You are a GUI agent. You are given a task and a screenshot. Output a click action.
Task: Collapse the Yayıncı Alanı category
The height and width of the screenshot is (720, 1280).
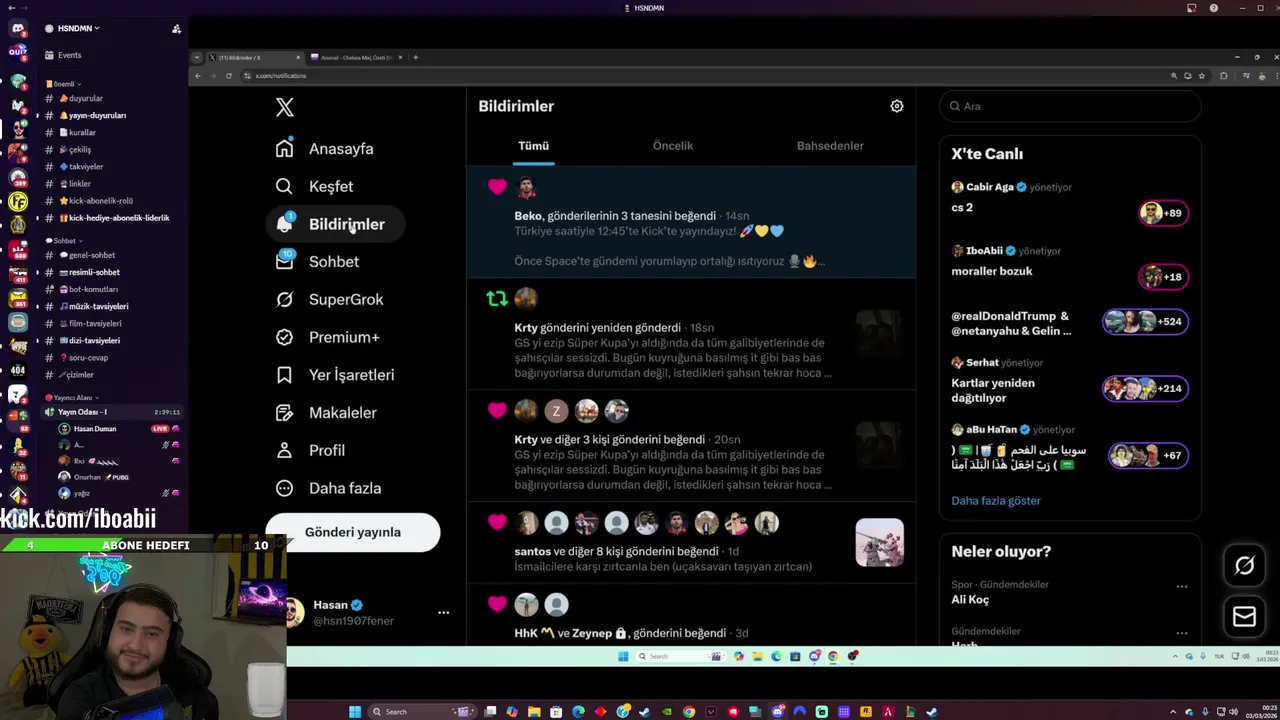point(72,398)
